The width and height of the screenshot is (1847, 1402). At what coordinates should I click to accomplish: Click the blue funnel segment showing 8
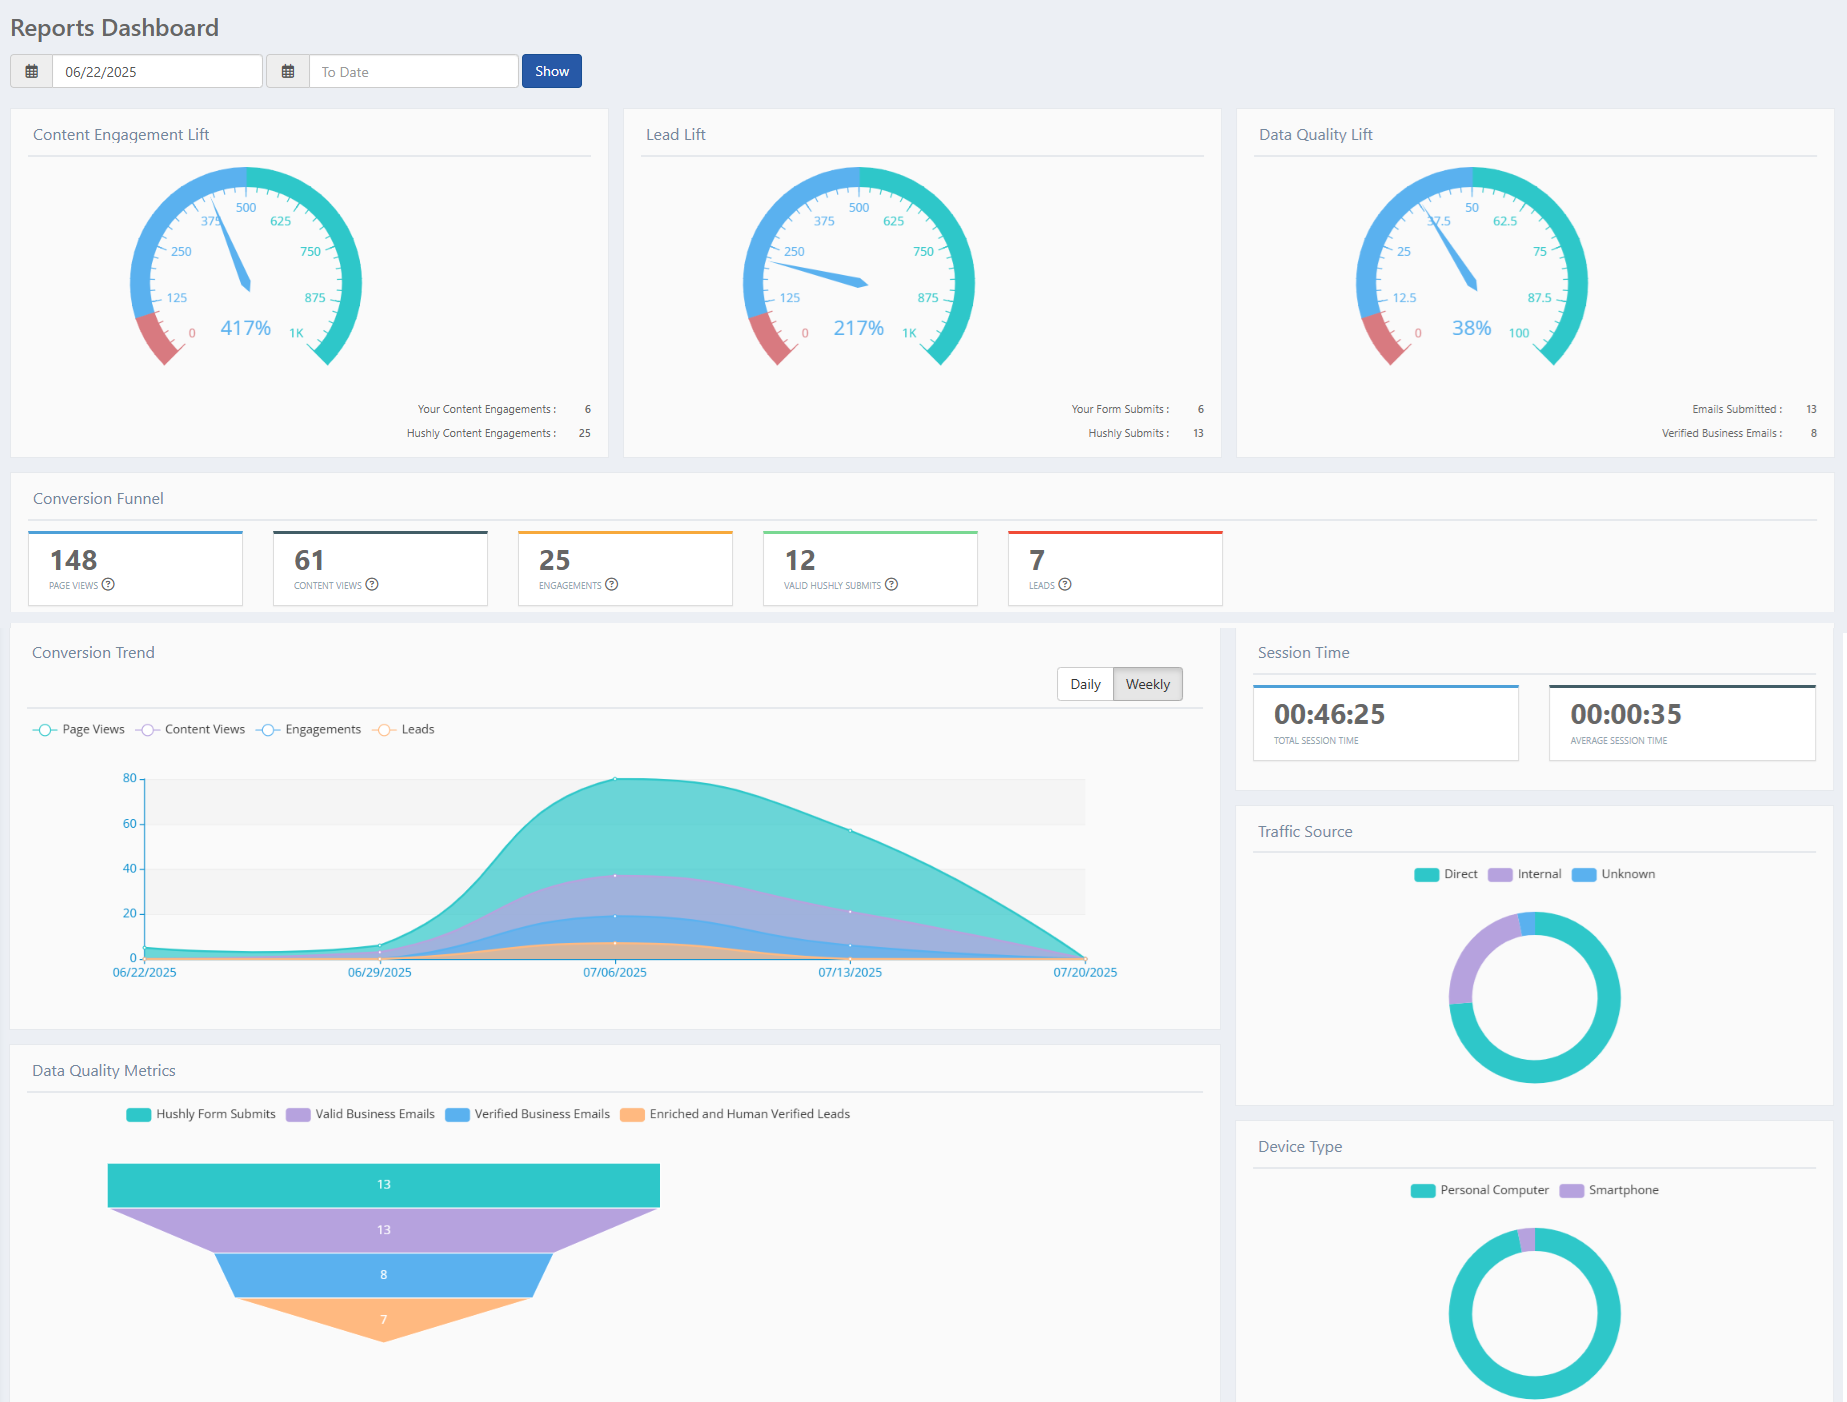coord(384,1275)
